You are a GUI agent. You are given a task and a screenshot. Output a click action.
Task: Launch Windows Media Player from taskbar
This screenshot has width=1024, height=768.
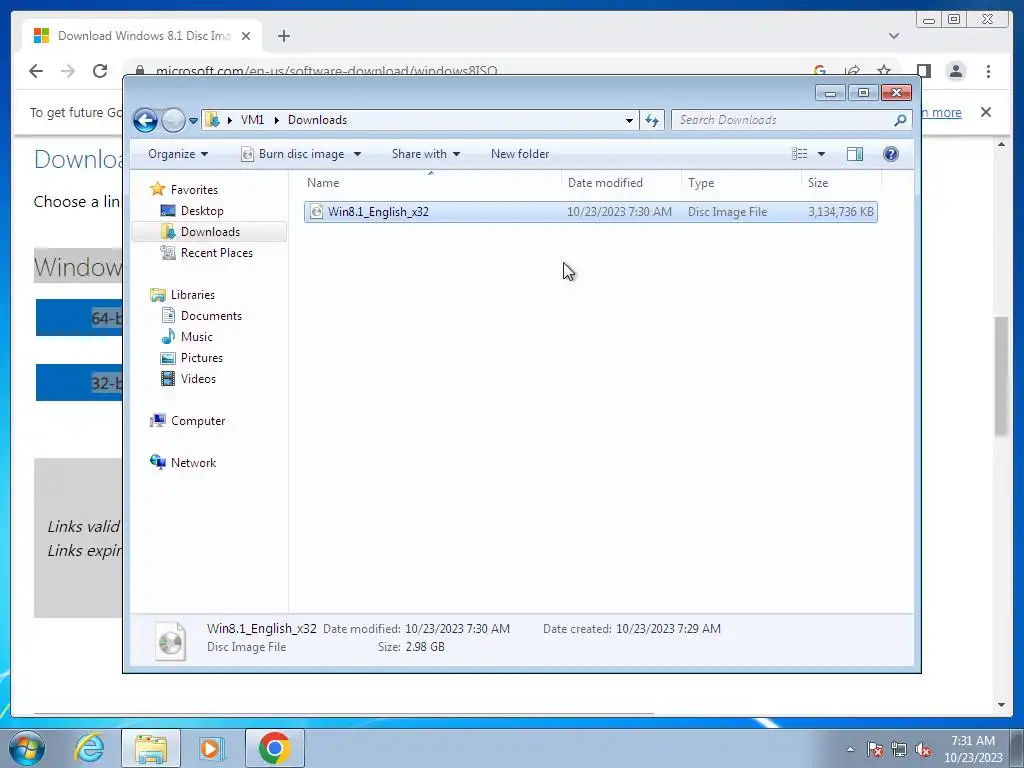212,748
